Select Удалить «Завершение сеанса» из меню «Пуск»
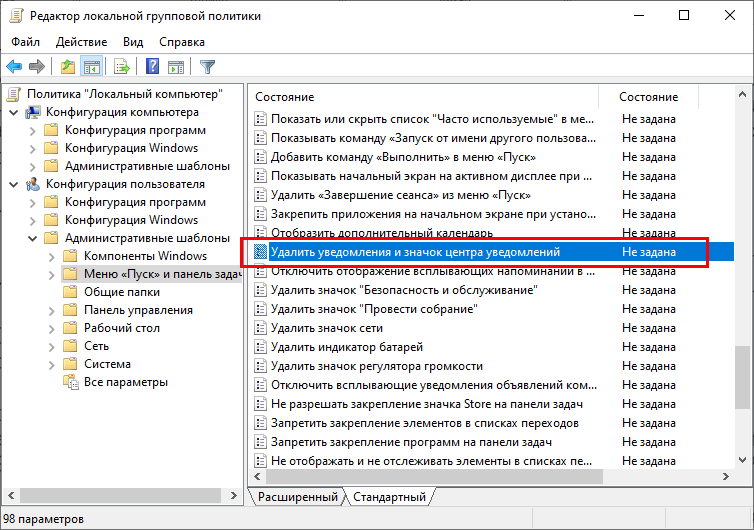This screenshot has width=754, height=530. tap(401, 195)
